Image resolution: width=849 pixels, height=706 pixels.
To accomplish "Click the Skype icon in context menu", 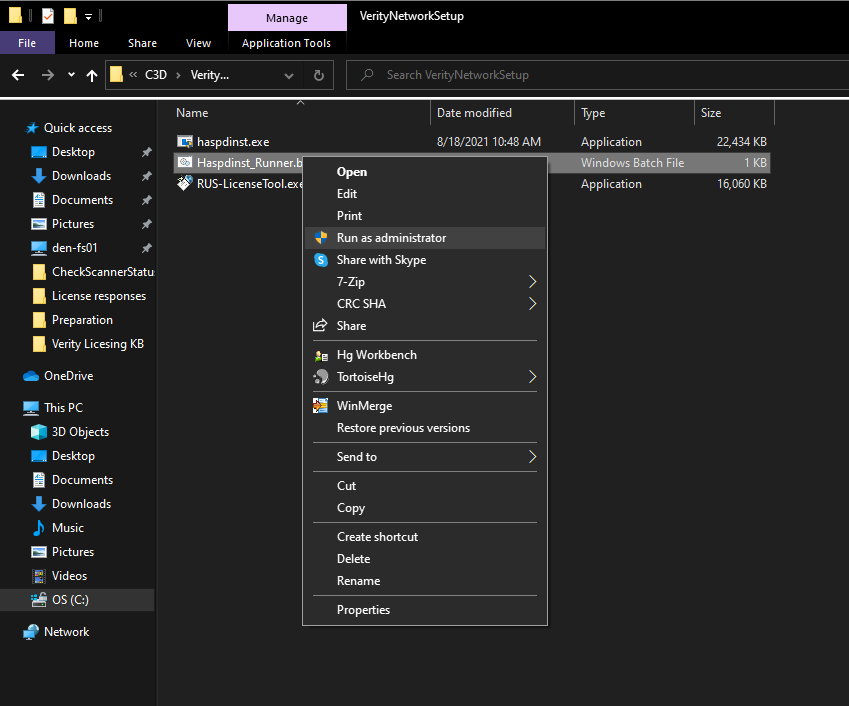I will [321, 260].
